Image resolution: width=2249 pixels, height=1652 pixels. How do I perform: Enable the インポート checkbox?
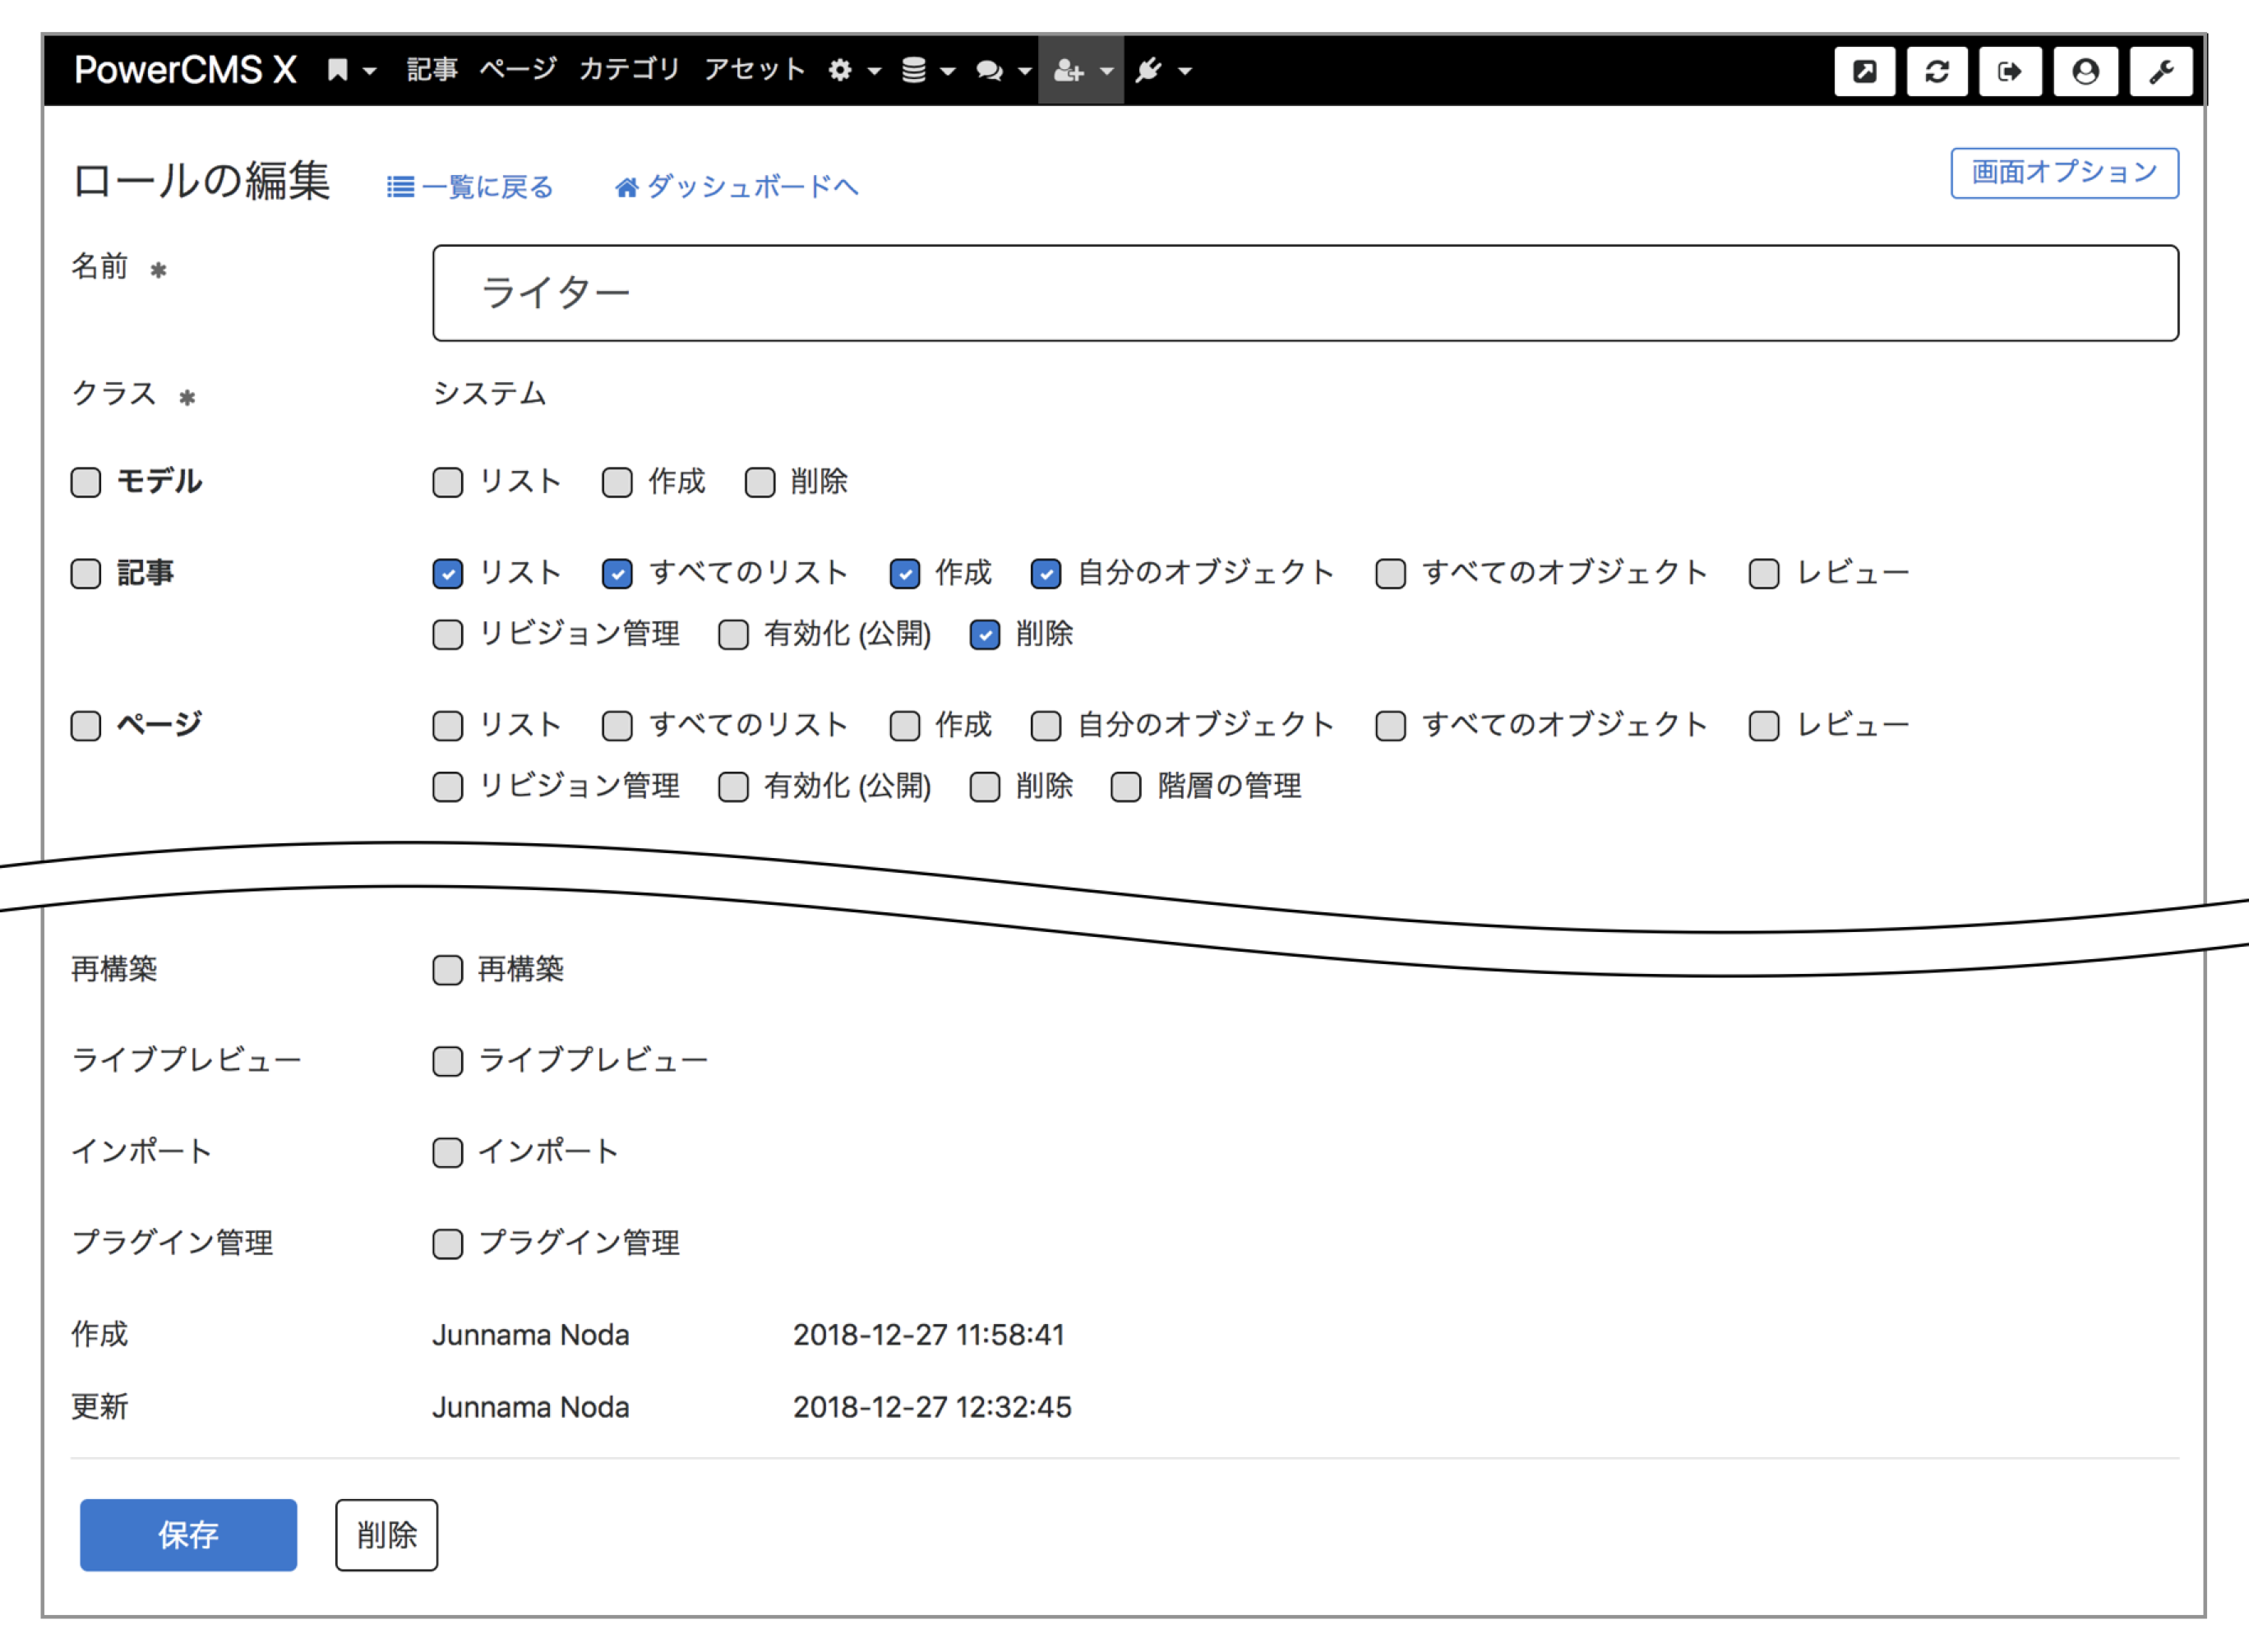coord(447,1153)
